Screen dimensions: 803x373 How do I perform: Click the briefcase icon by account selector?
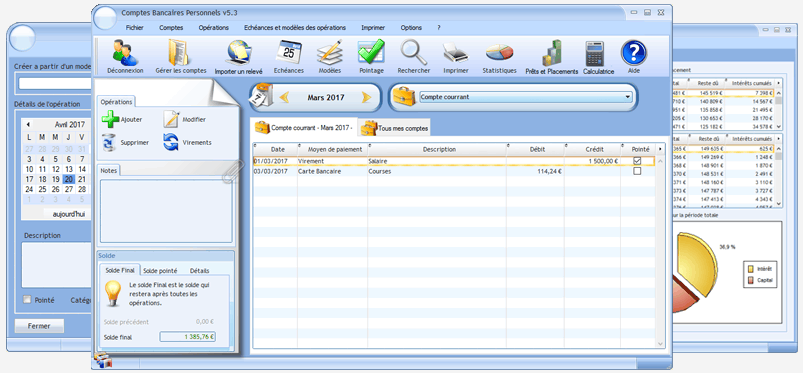(x=404, y=96)
